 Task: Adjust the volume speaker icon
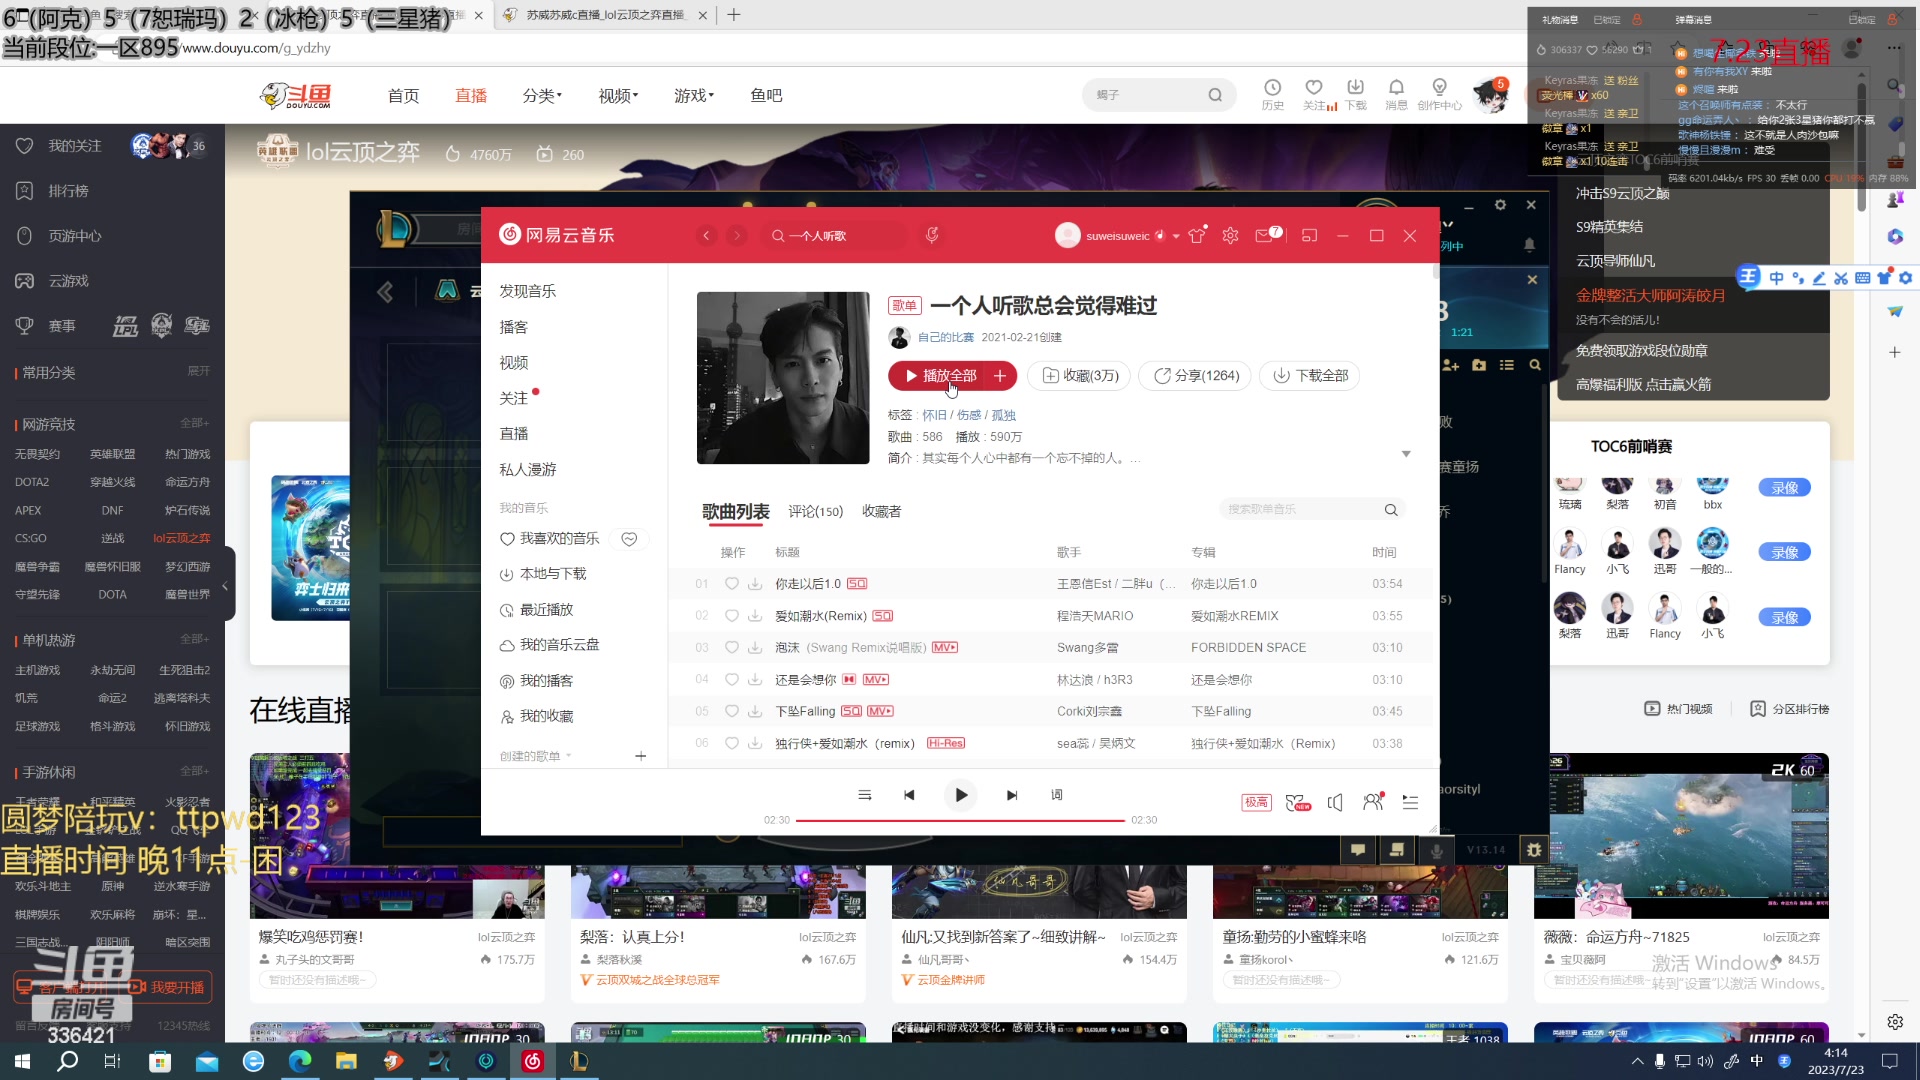[x=1335, y=802]
